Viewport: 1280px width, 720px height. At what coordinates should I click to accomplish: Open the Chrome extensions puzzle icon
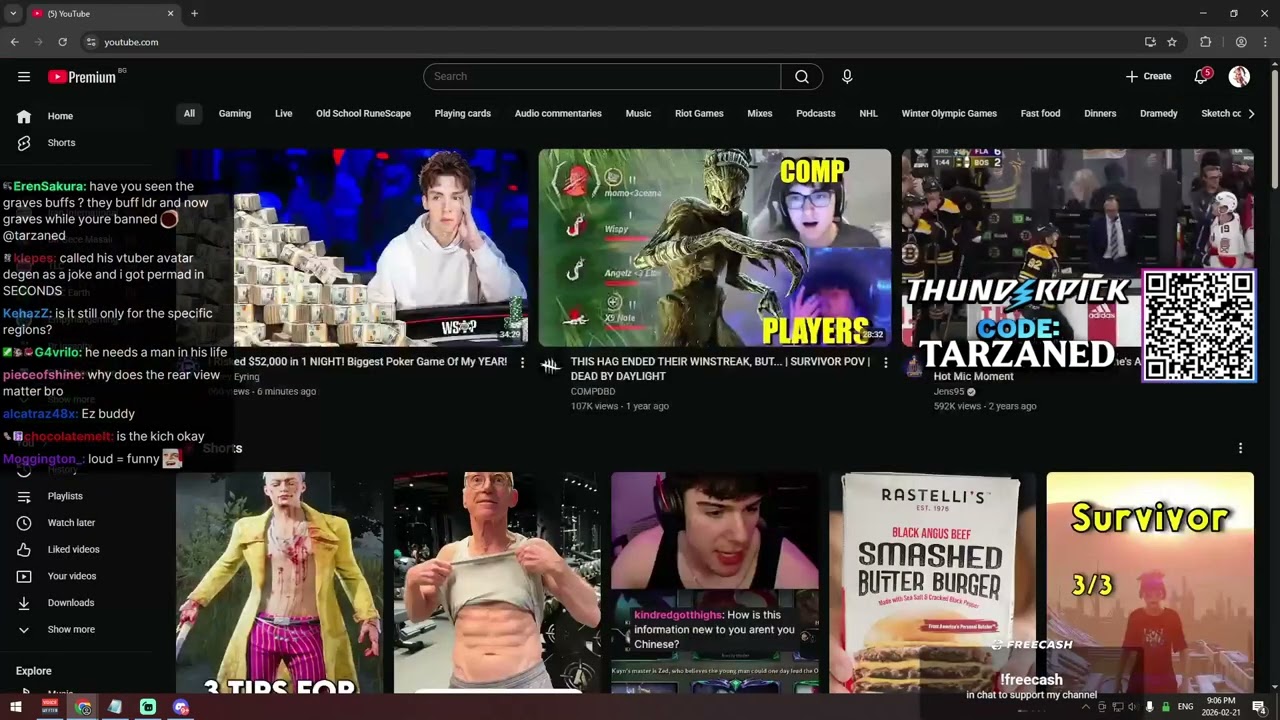coord(1205,42)
